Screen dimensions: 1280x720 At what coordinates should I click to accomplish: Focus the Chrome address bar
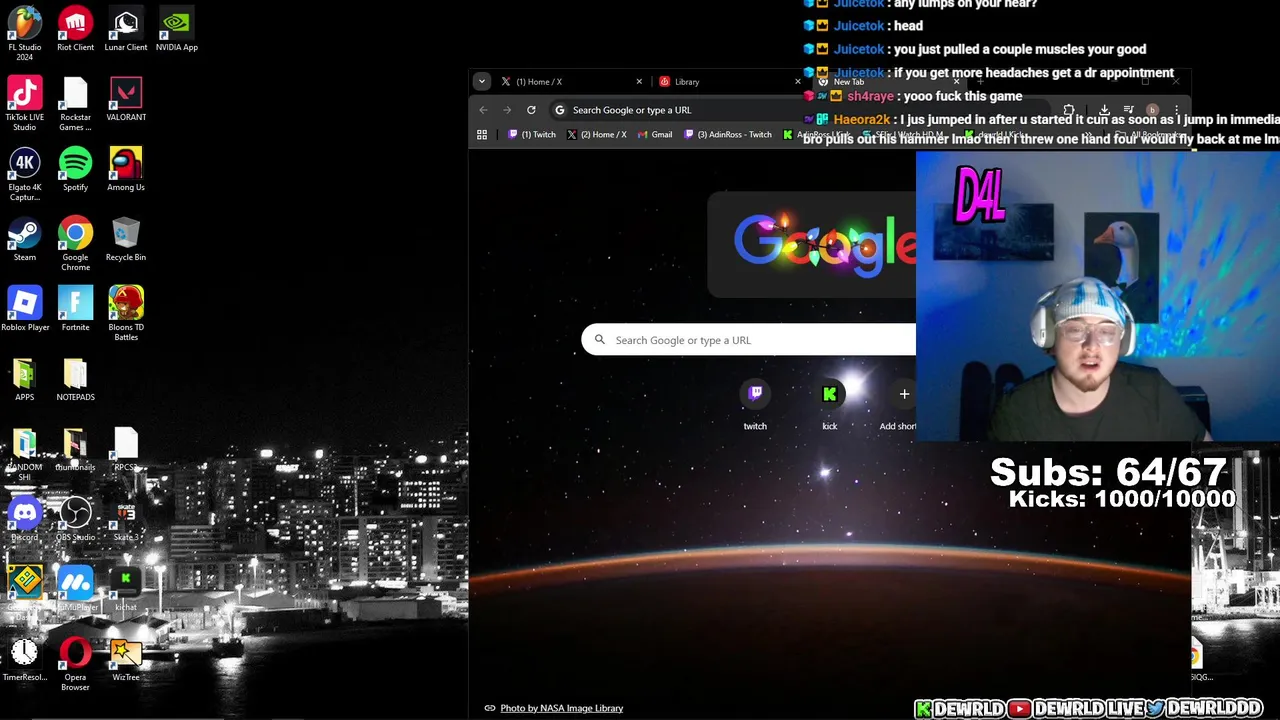click(x=800, y=110)
